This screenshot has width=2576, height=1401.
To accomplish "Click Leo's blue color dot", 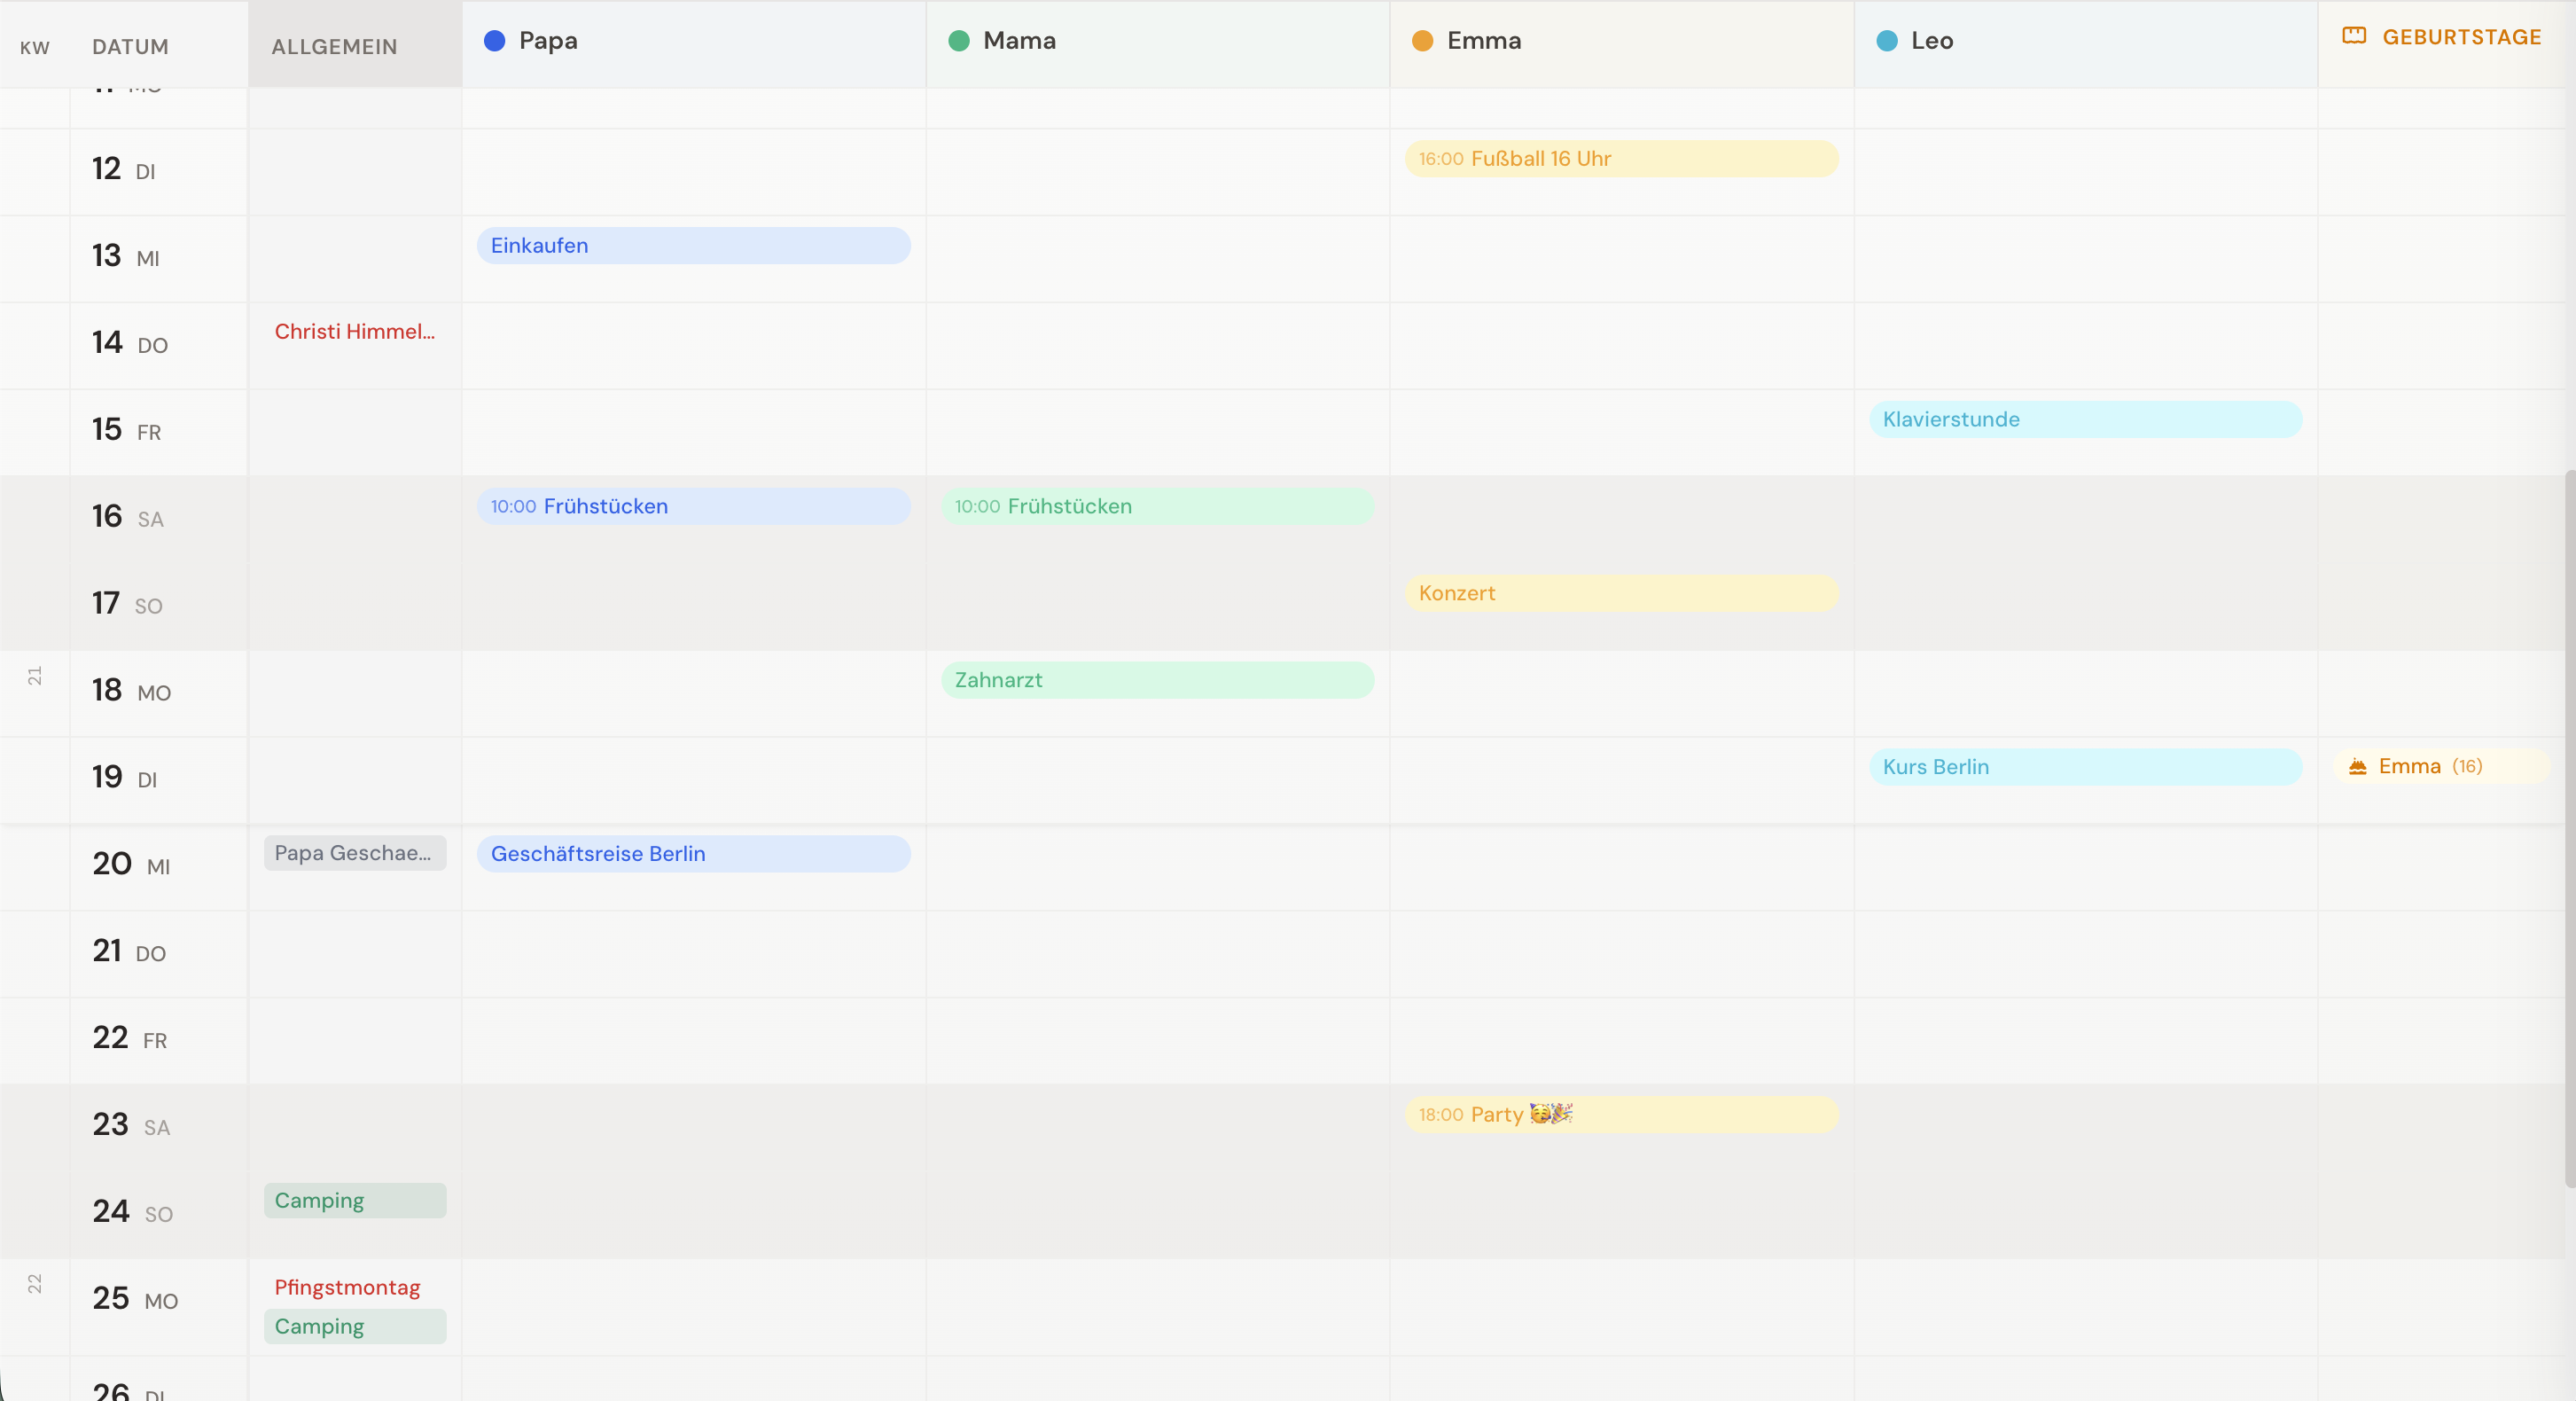I will [x=1886, y=41].
